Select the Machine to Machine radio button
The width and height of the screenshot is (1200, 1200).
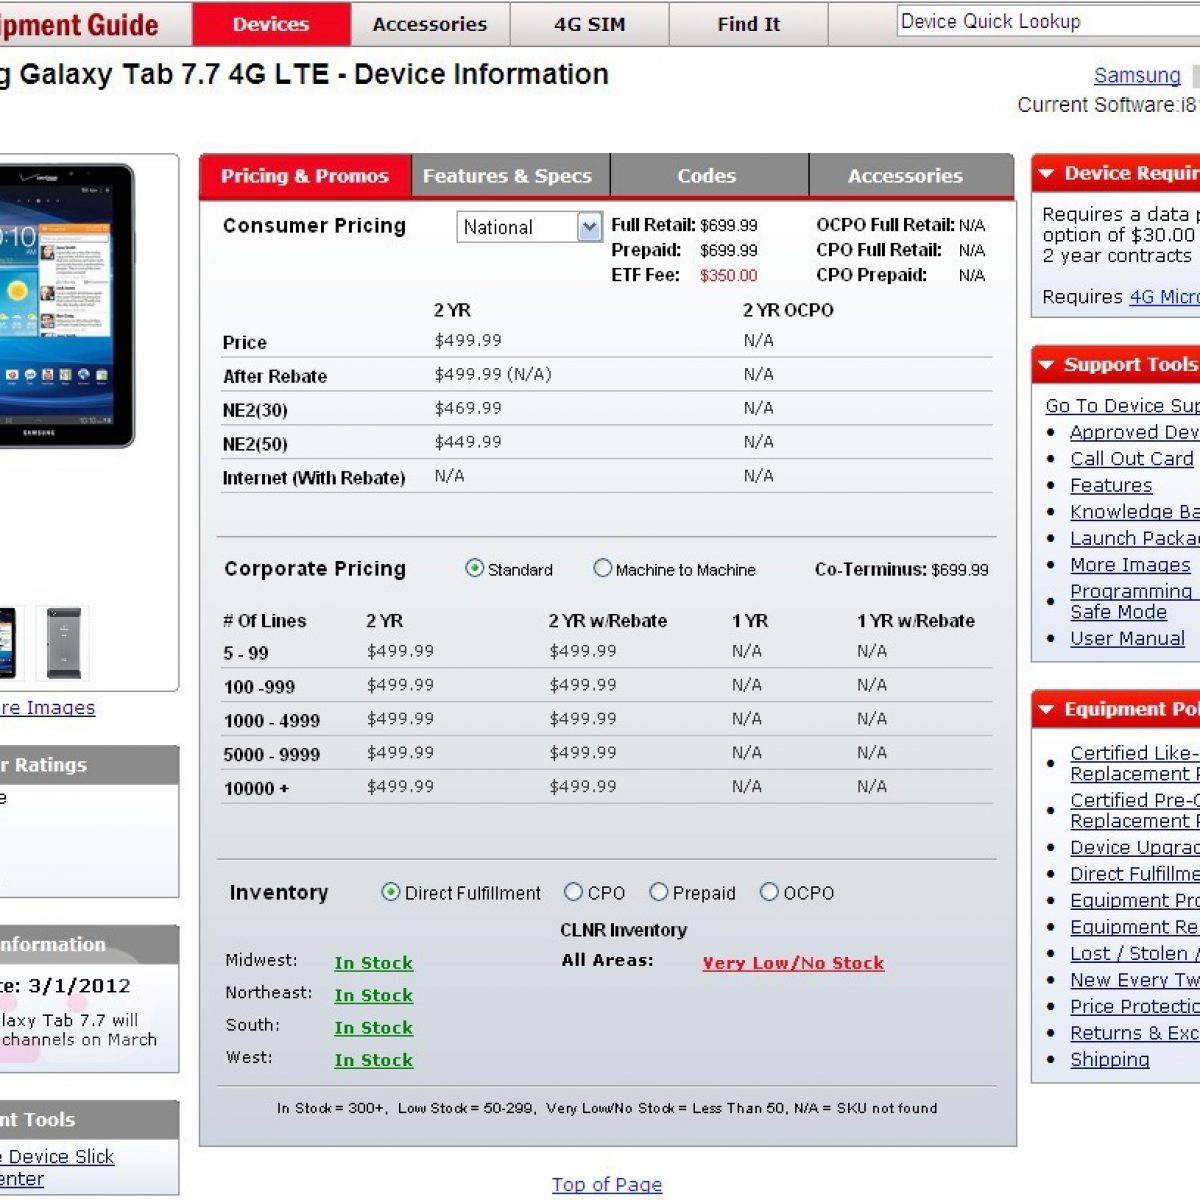pyautogui.click(x=602, y=569)
